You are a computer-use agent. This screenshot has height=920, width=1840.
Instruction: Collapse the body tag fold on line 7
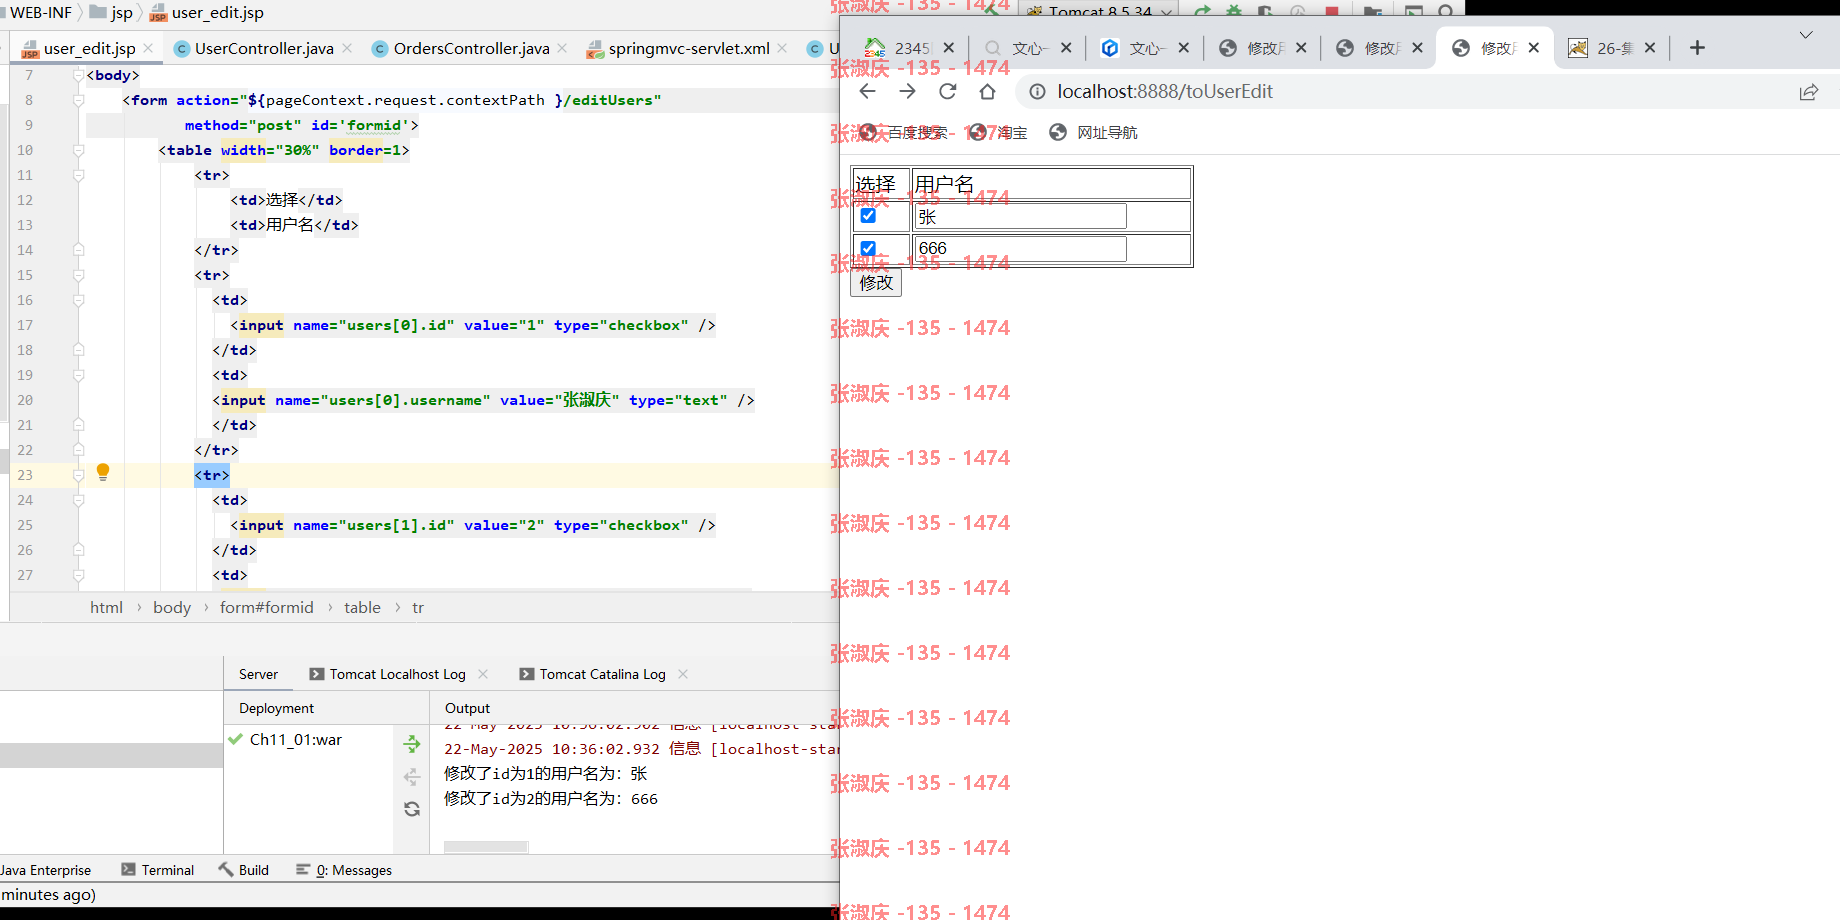(78, 75)
